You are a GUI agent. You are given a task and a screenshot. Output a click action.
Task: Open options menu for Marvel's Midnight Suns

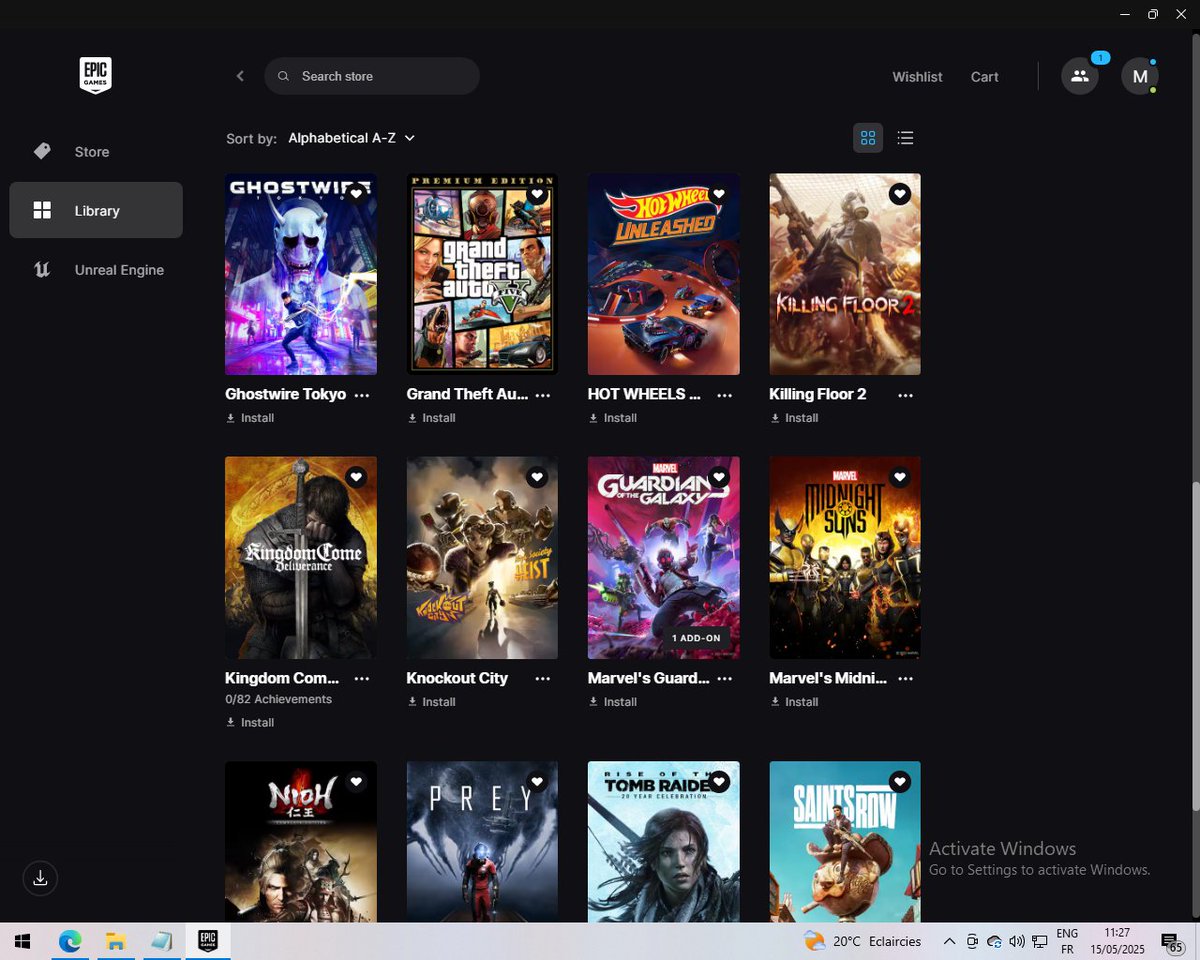(x=905, y=679)
